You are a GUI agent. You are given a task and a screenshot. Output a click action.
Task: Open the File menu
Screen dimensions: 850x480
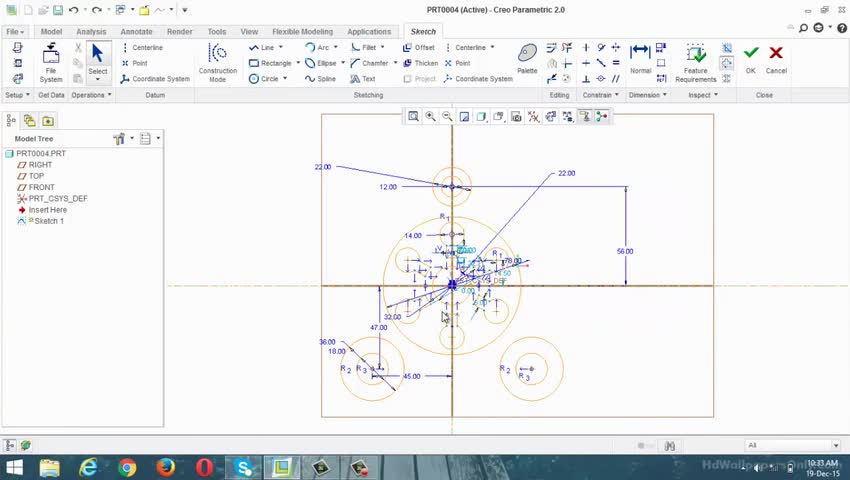[15, 32]
